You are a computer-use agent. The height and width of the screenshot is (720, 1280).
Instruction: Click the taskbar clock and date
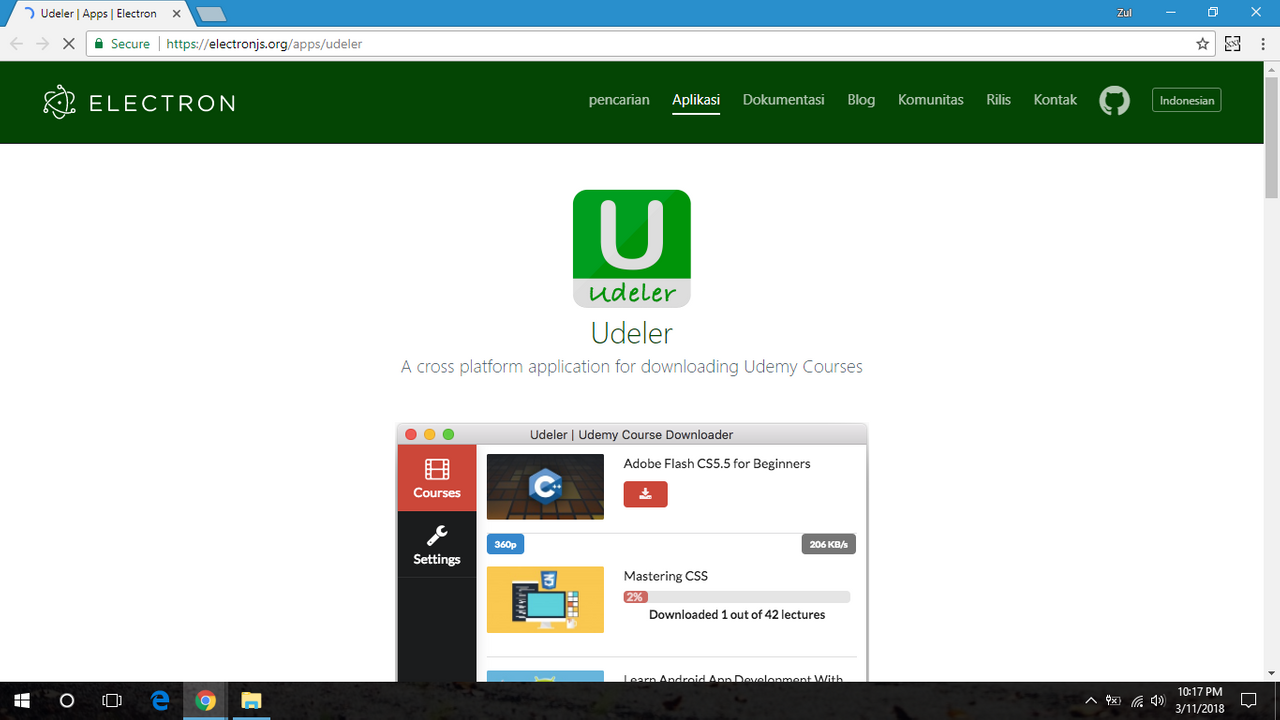click(x=1200, y=700)
